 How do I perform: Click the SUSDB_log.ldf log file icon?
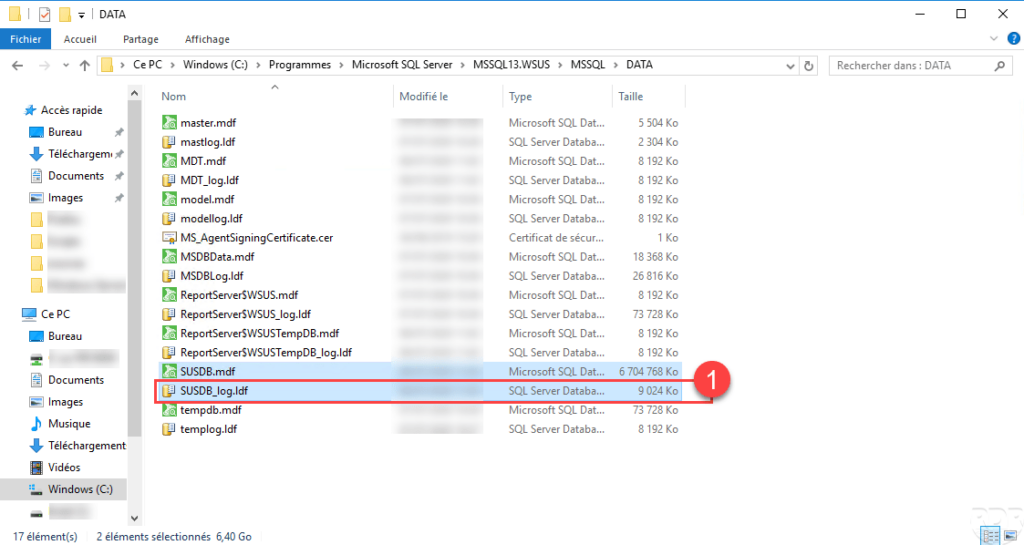point(169,391)
